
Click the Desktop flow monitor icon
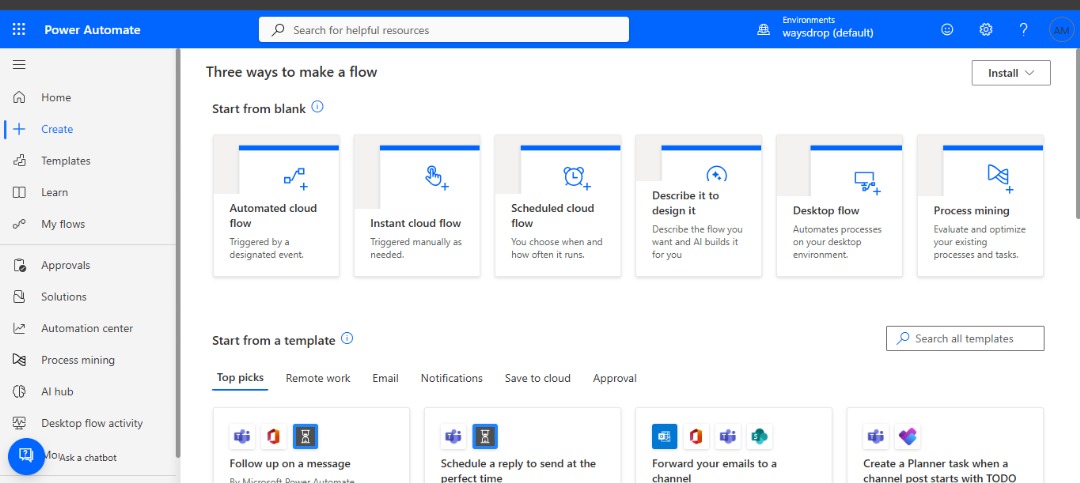867,183
